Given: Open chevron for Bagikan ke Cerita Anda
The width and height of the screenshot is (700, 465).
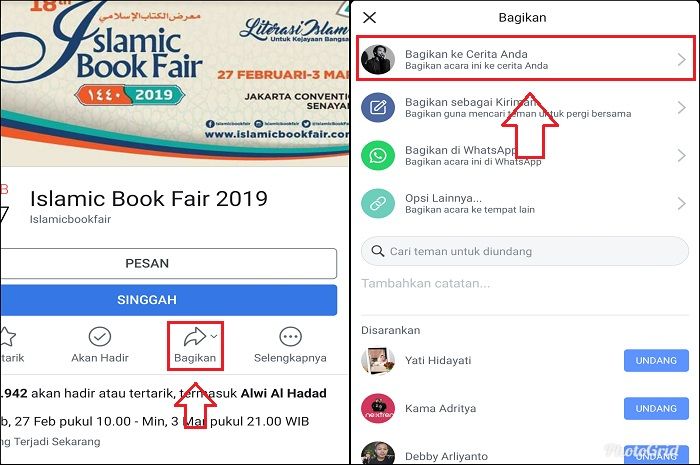Looking at the screenshot, I should coord(681,59).
